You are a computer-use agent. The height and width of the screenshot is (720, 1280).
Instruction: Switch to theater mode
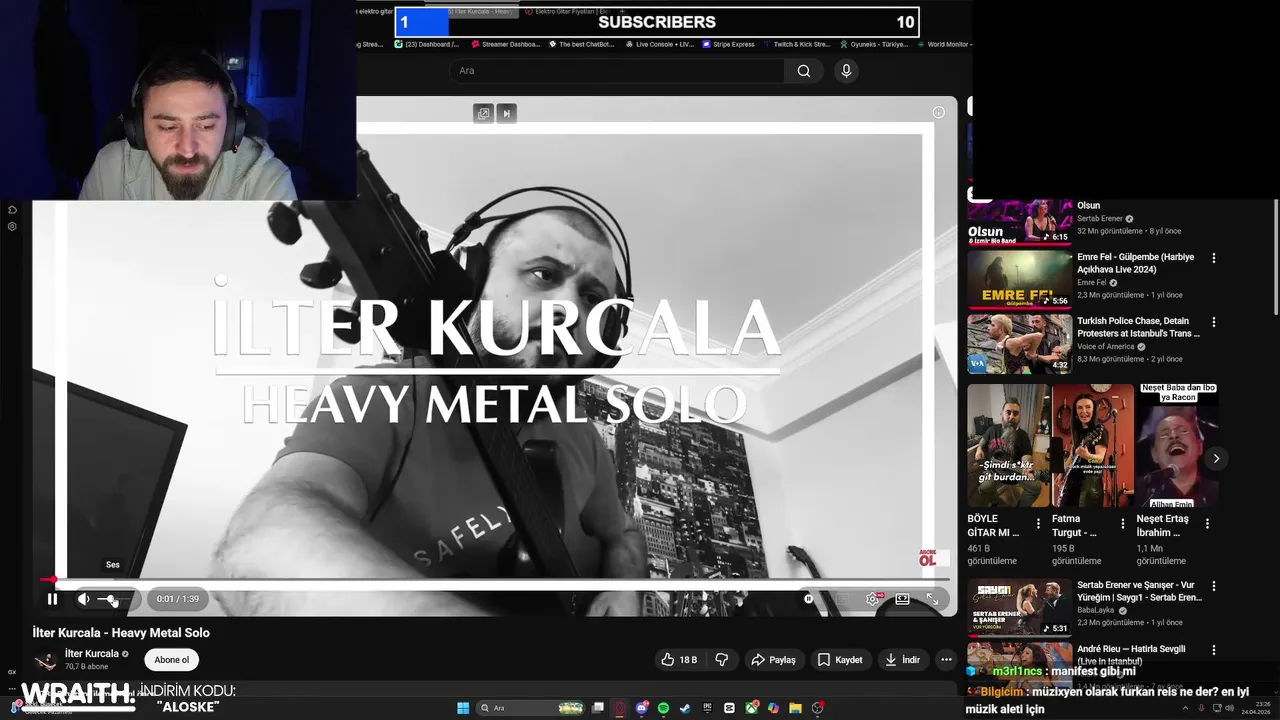902,599
